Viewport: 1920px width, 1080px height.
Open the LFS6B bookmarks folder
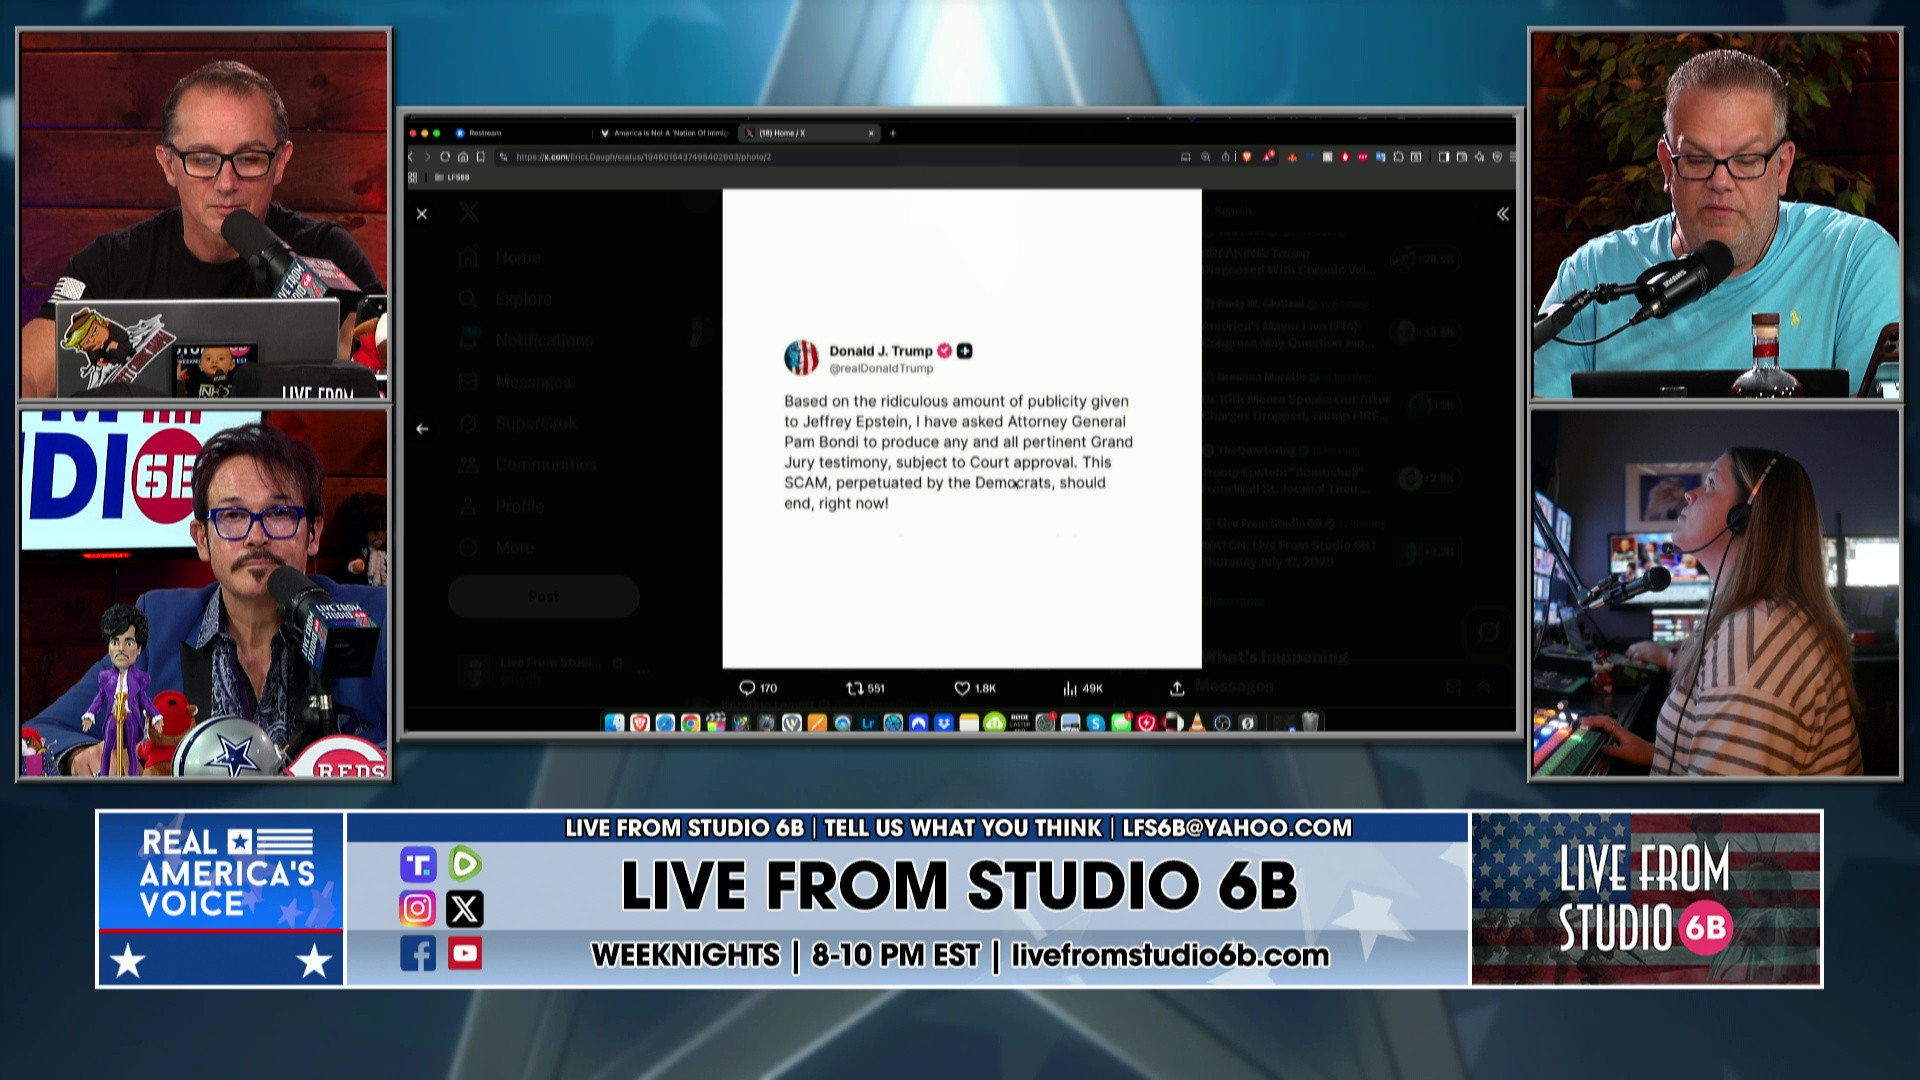pyautogui.click(x=452, y=177)
